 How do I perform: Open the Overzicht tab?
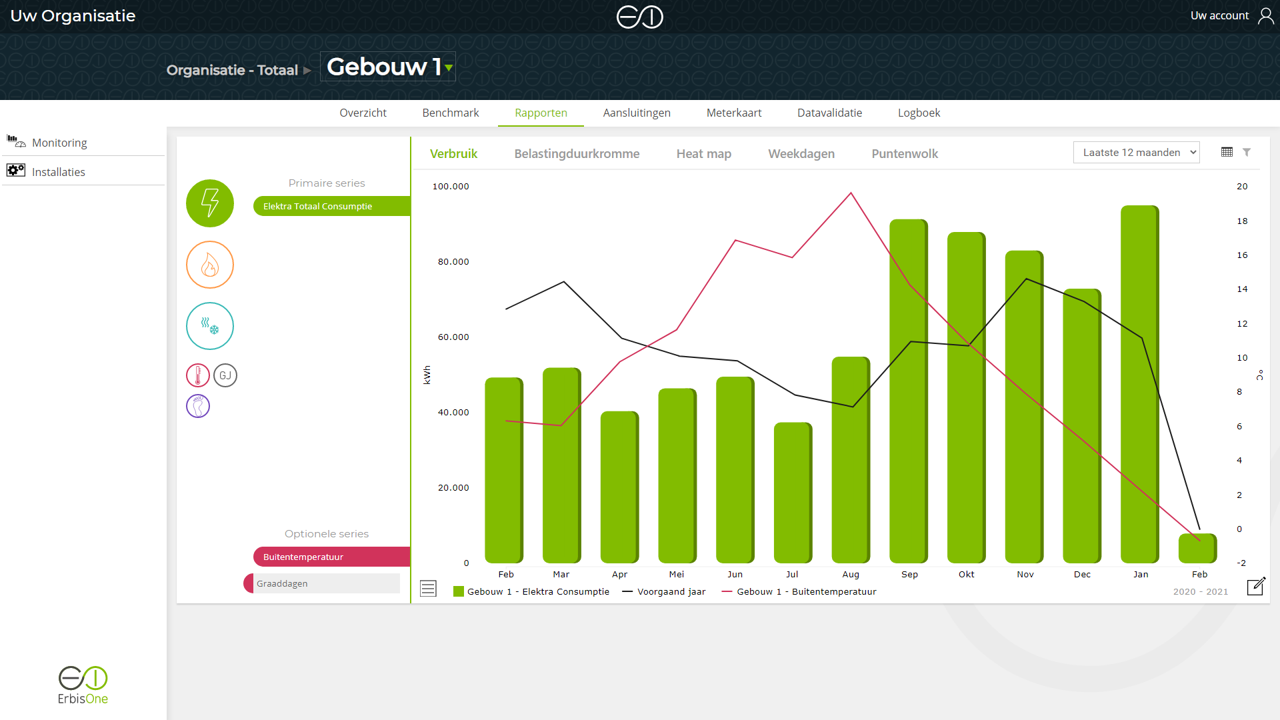tap(363, 113)
